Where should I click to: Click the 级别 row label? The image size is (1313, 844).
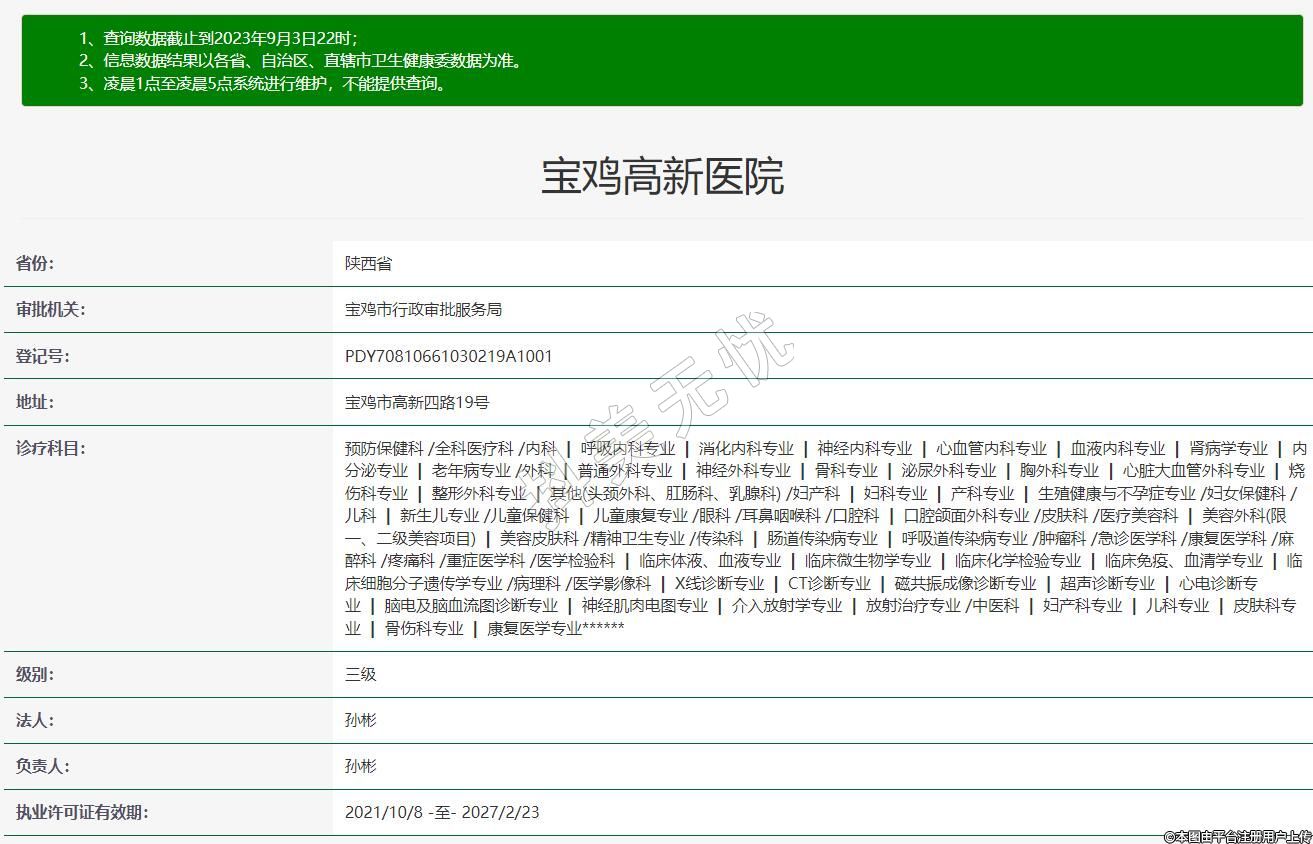35,674
